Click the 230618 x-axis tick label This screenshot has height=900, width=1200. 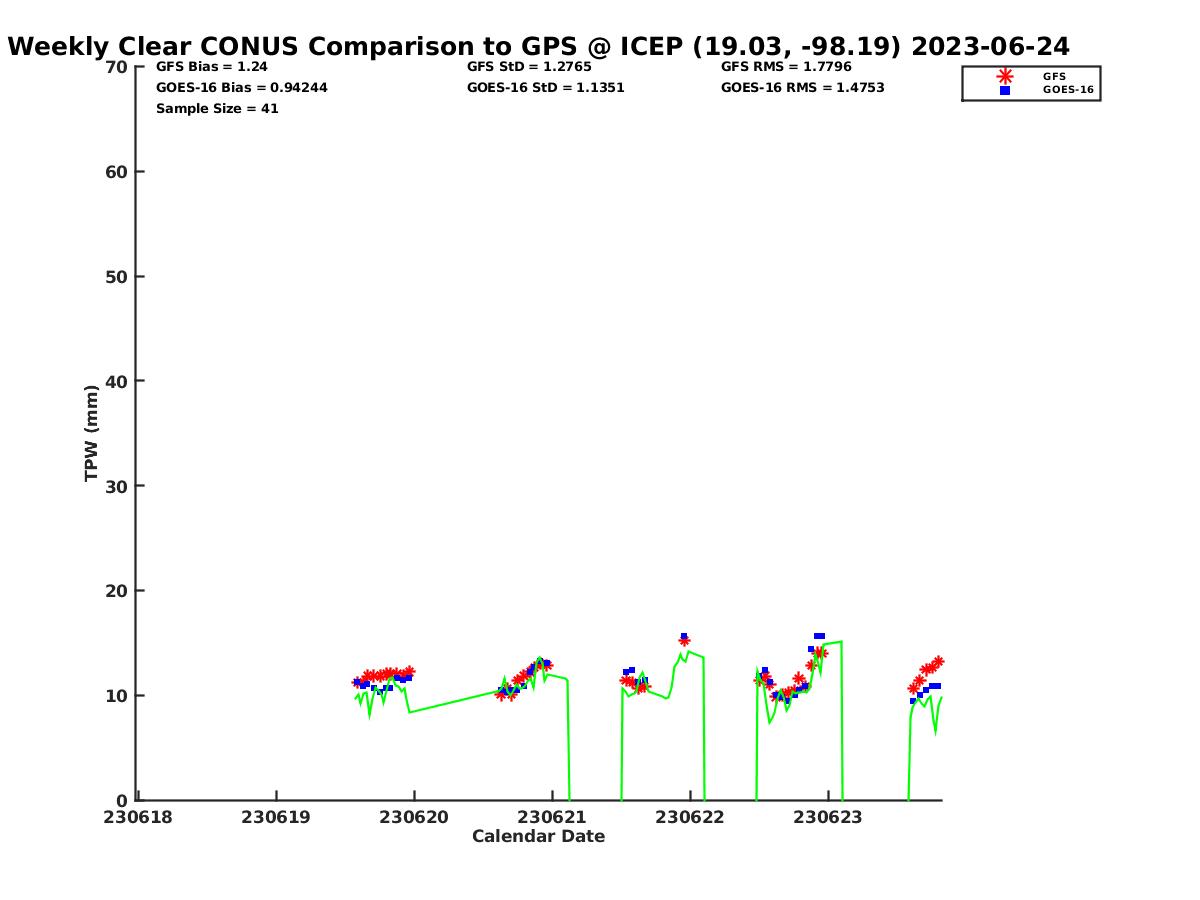(x=137, y=817)
